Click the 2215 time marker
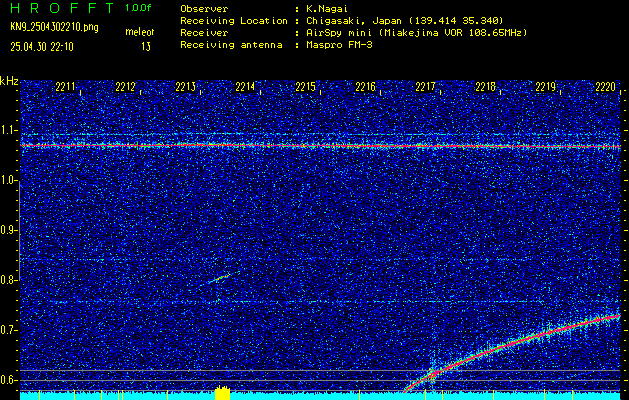The width and height of the screenshot is (629, 400). 305,87
